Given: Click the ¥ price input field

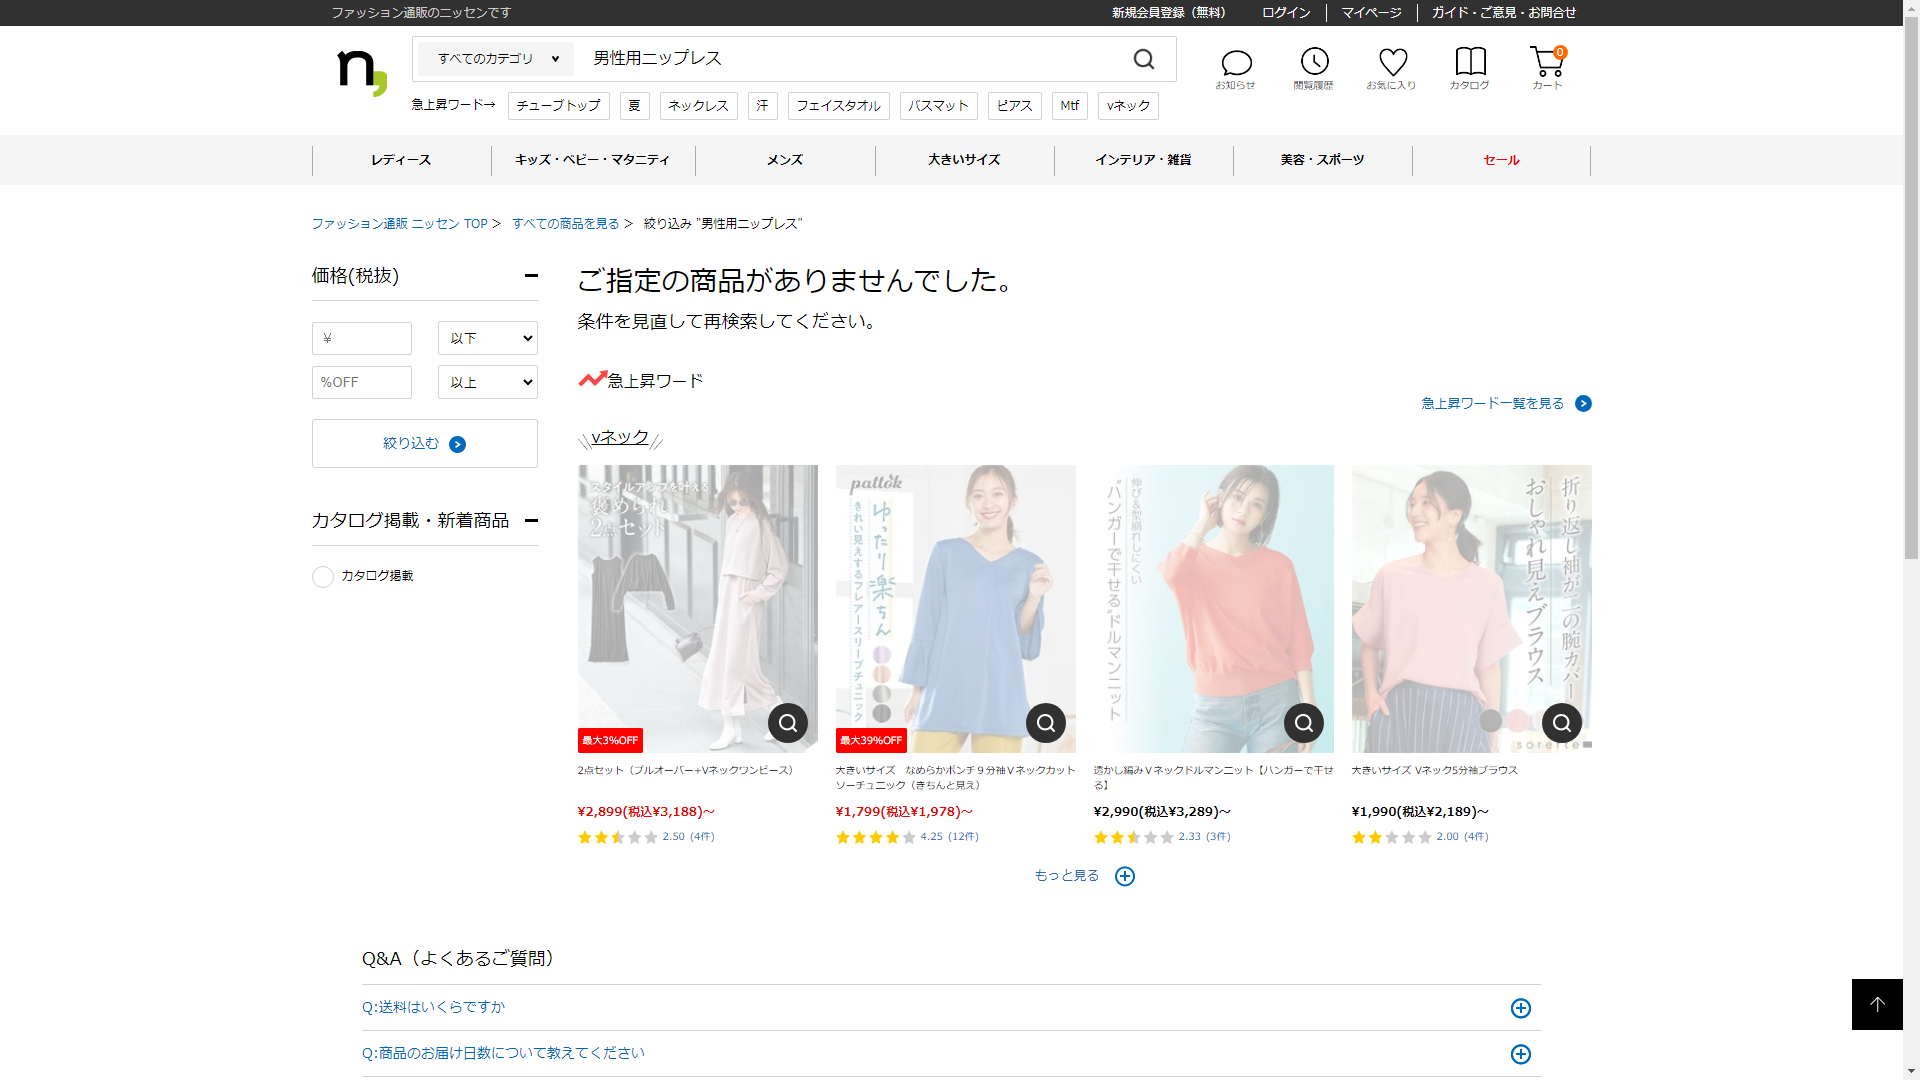Looking at the screenshot, I should pos(362,338).
